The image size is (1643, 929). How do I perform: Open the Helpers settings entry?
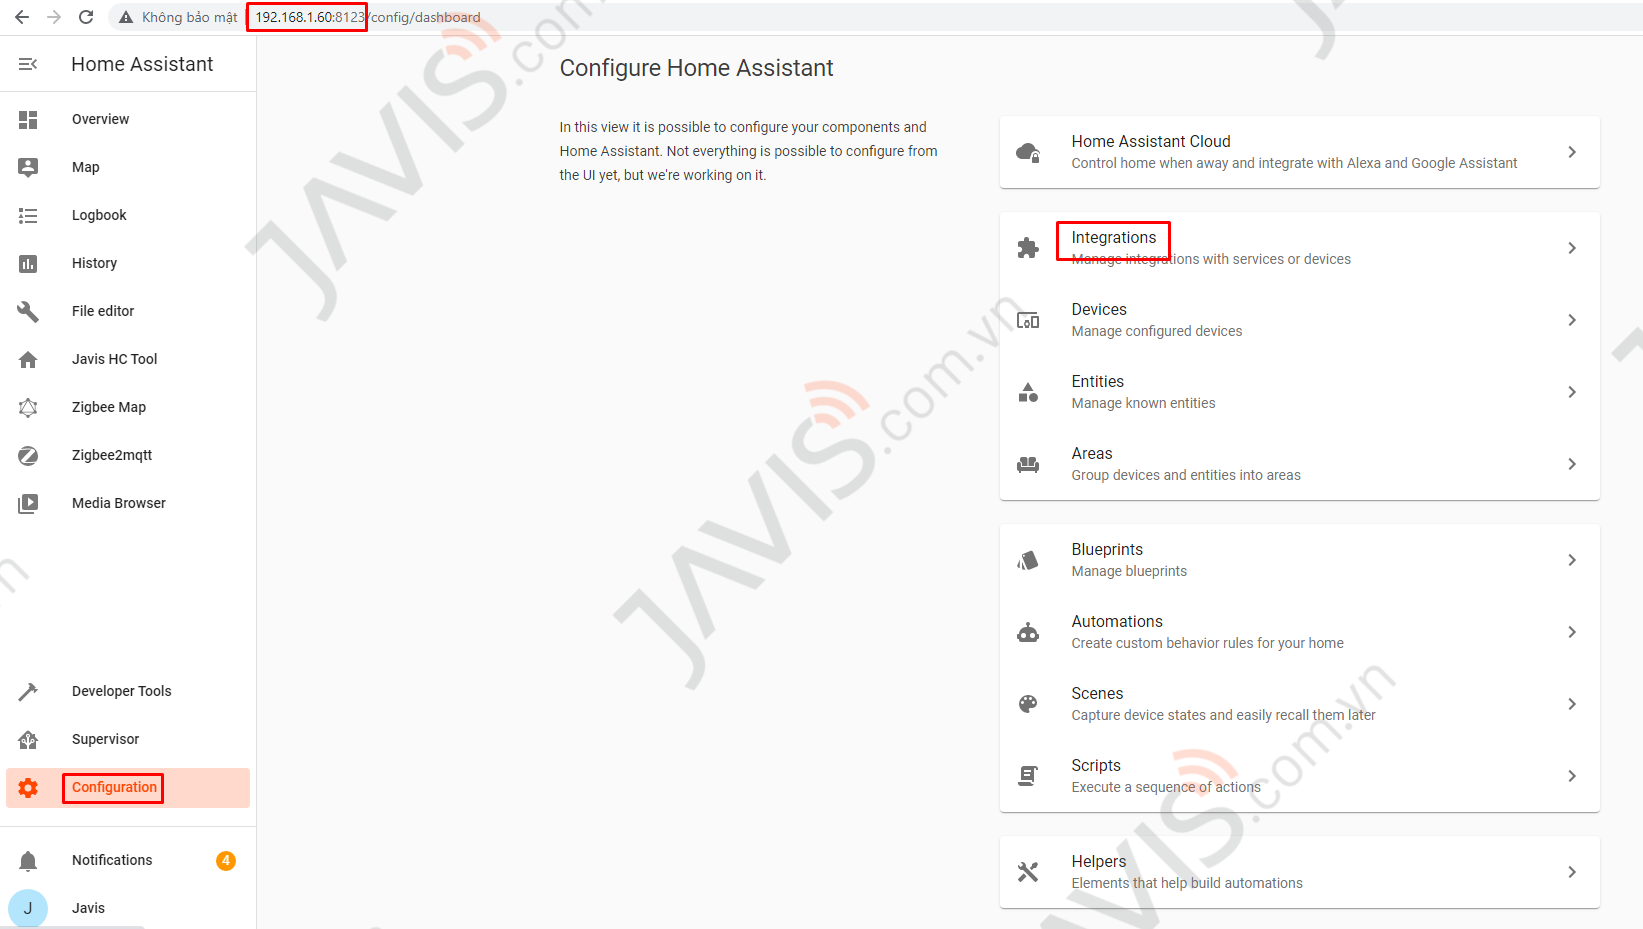[1300, 872]
